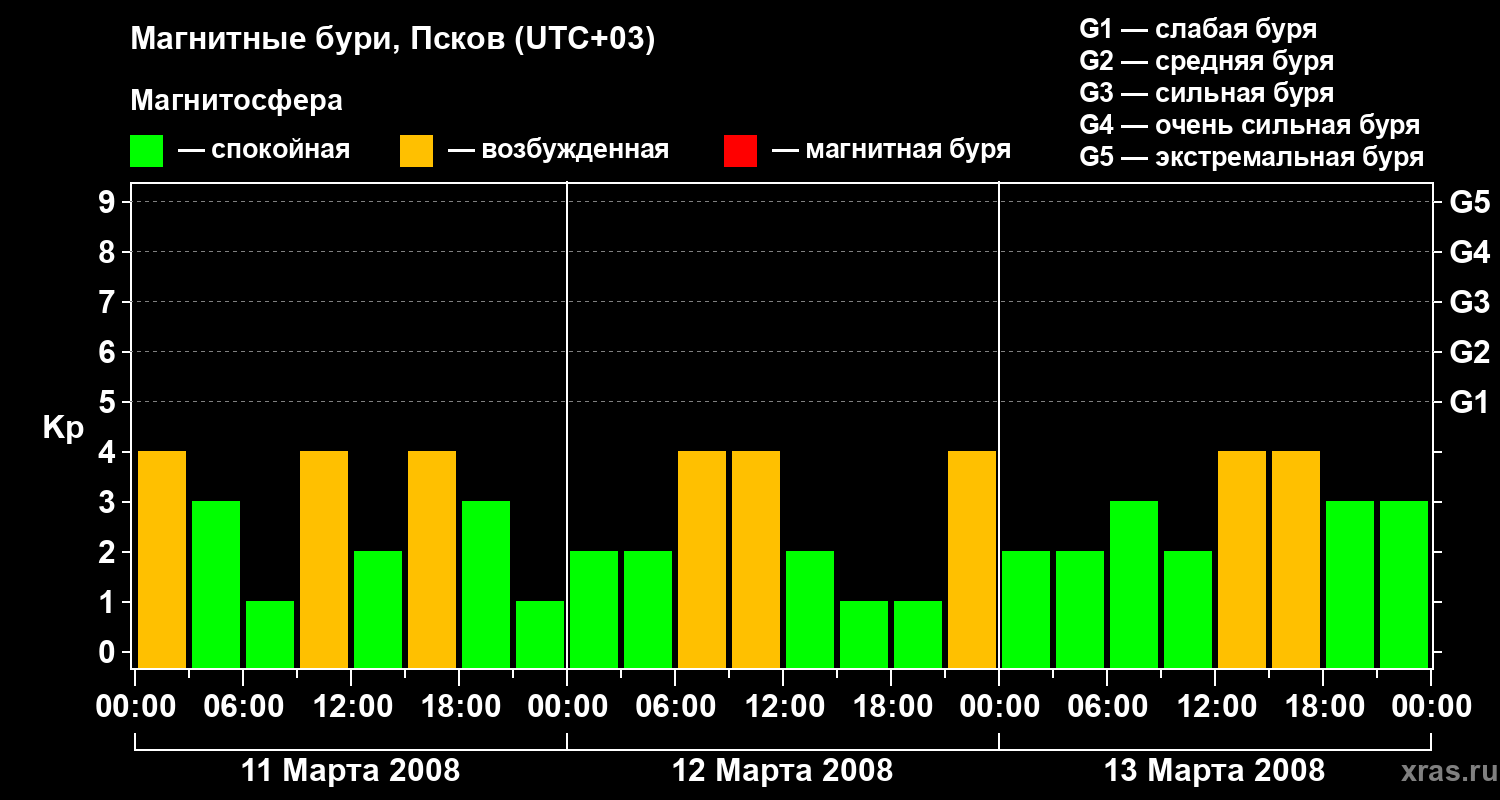Click the first orange bar on 11 March

(x=162, y=559)
